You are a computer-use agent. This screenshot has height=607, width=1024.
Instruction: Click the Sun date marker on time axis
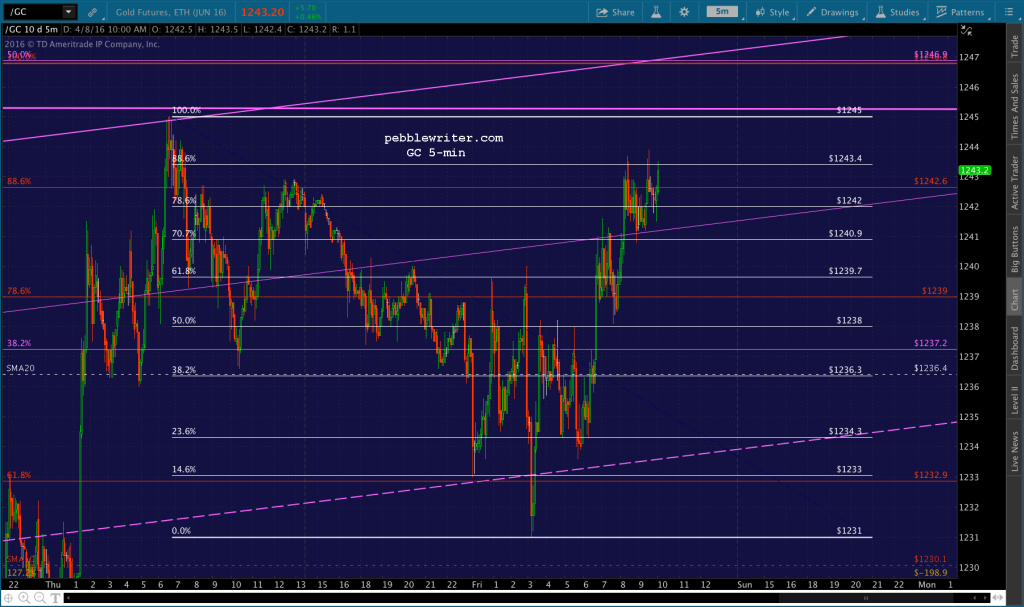[744, 584]
